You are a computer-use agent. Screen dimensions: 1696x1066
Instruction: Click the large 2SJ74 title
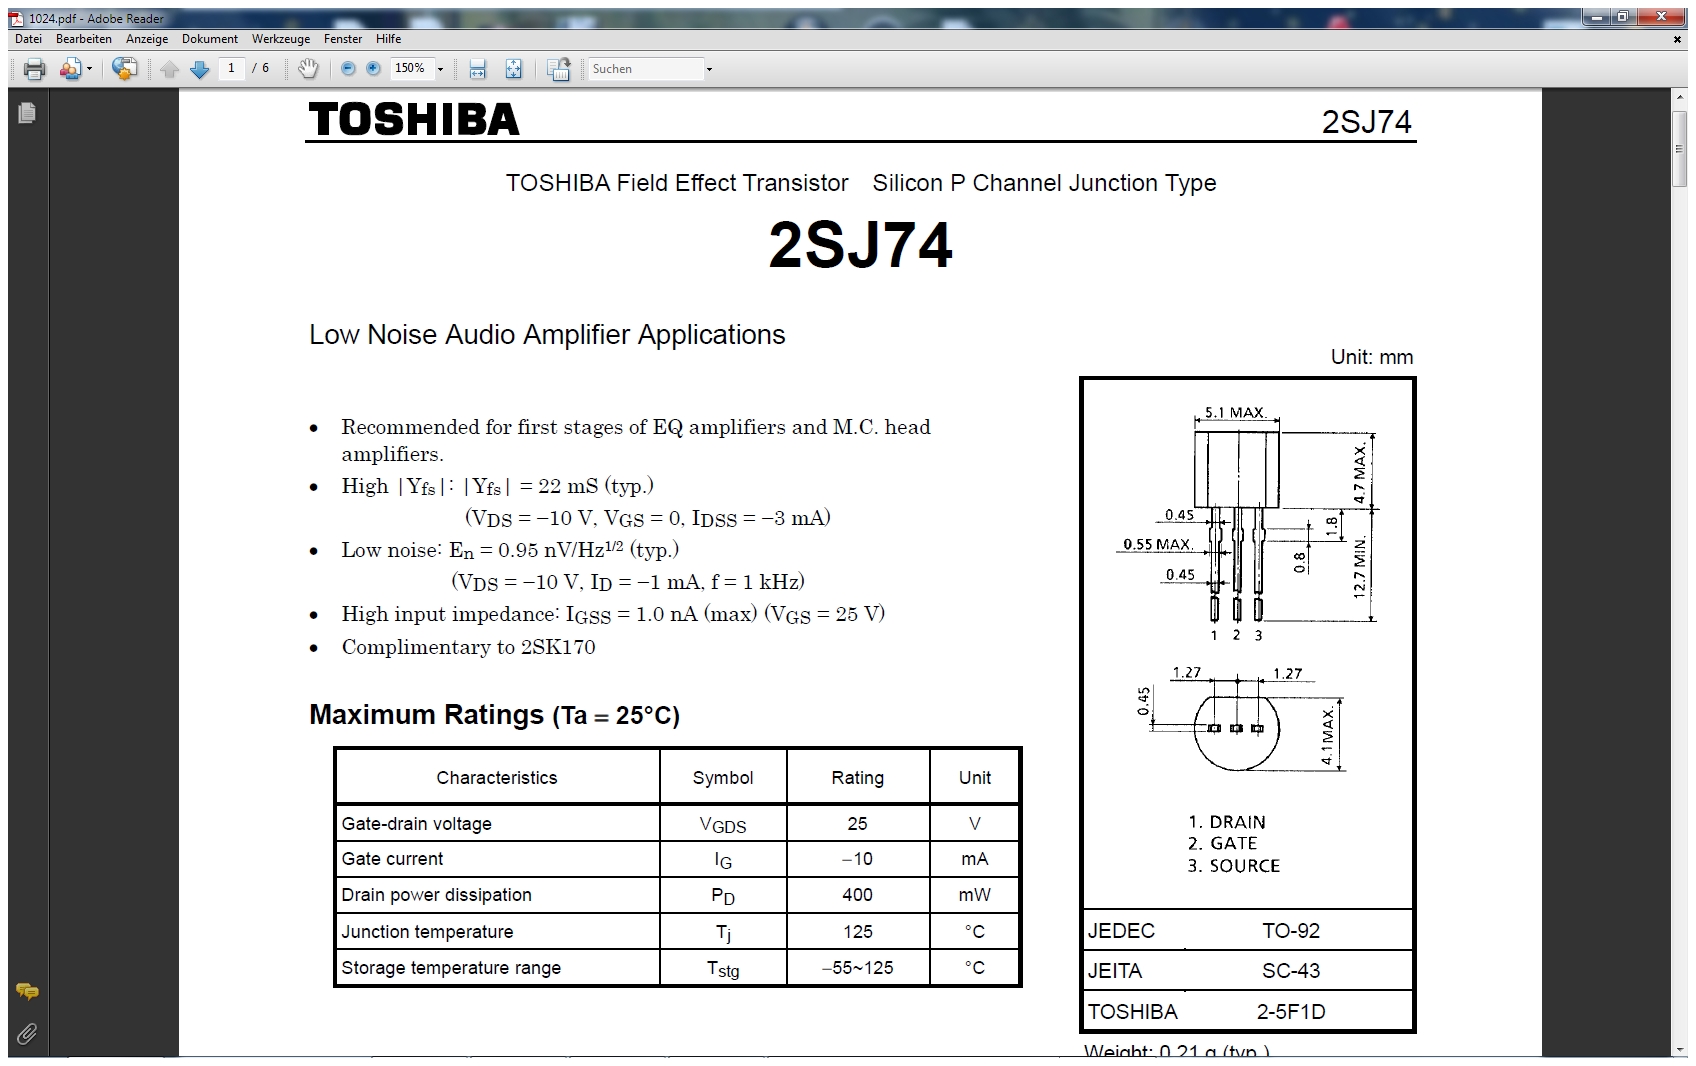click(x=860, y=245)
